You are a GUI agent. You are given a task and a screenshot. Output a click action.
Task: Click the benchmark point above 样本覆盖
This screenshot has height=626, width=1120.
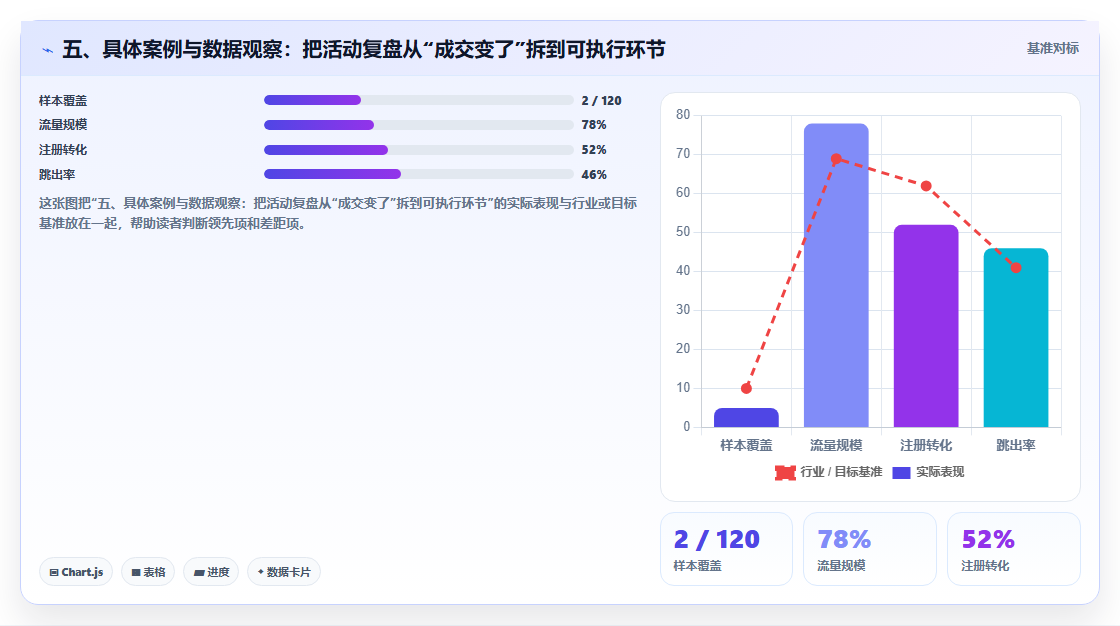[x=746, y=388]
